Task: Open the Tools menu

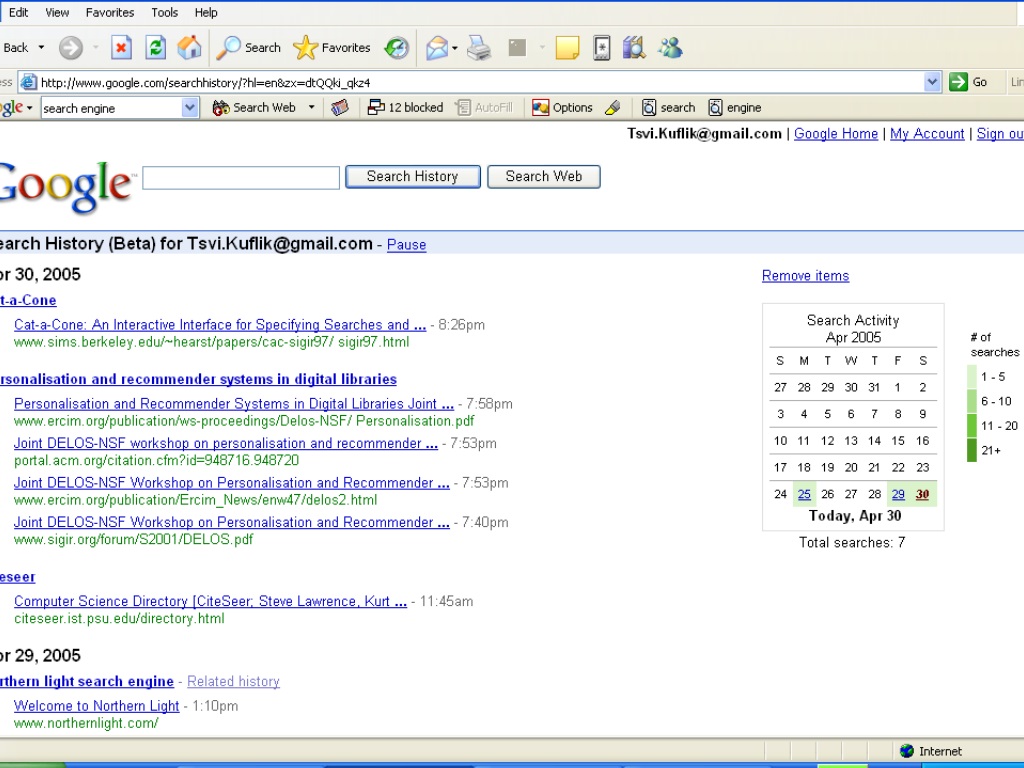Action: pos(165,12)
